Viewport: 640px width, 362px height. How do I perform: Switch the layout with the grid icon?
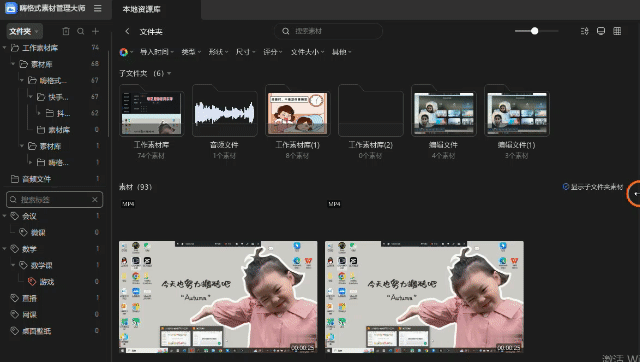(x=617, y=31)
